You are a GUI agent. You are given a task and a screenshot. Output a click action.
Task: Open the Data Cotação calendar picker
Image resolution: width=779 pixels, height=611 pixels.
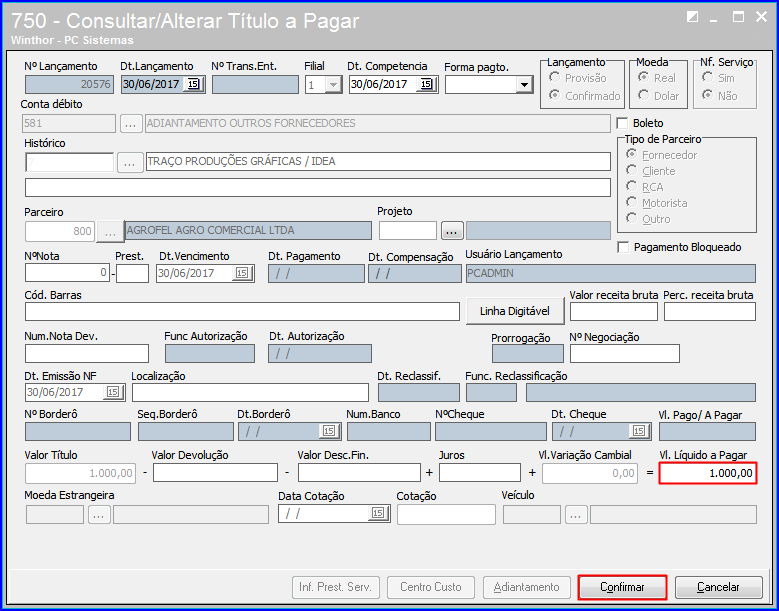(x=378, y=514)
